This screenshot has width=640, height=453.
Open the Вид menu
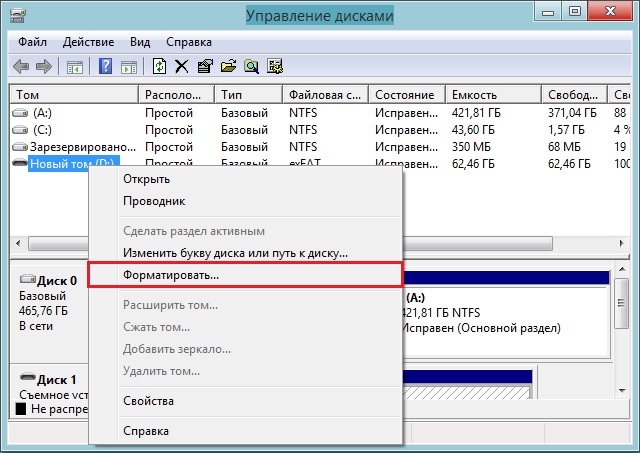point(141,42)
